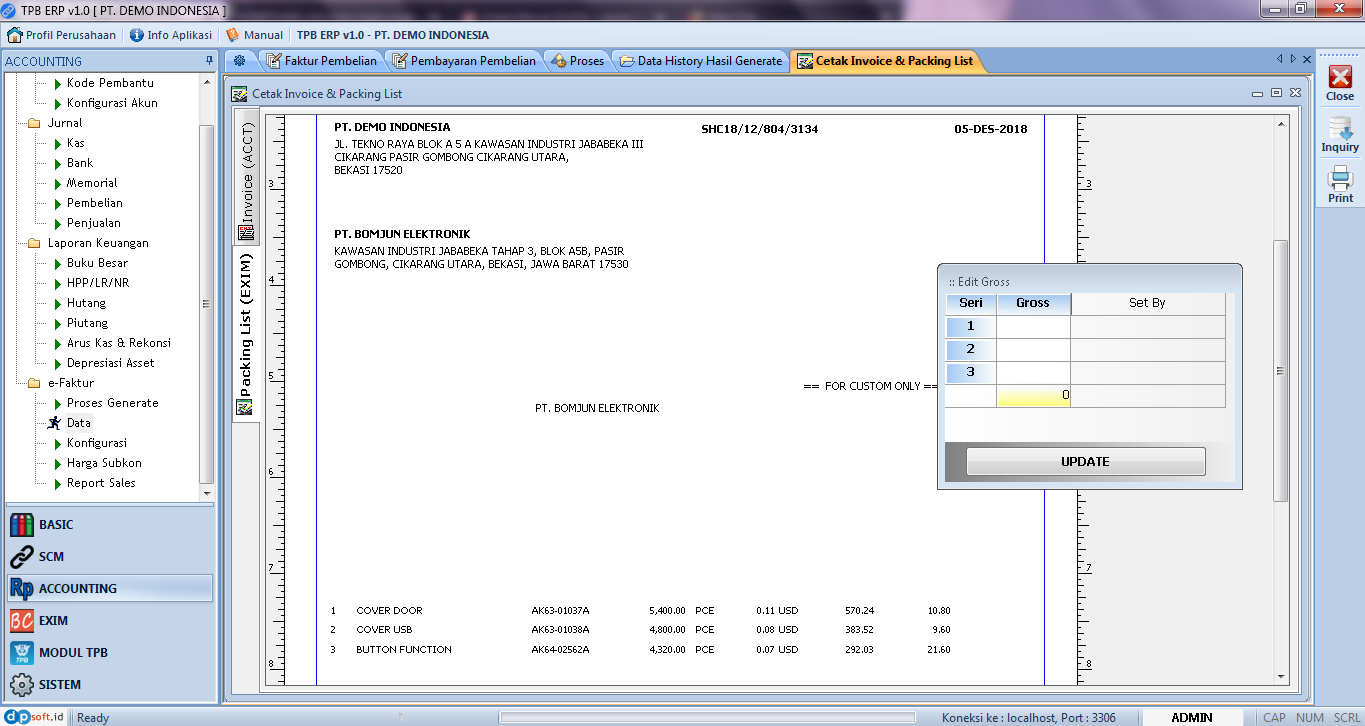Viewport: 1365px width, 726px height.
Task: Switch to Faktur Pembelian tab
Action: (321, 61)
